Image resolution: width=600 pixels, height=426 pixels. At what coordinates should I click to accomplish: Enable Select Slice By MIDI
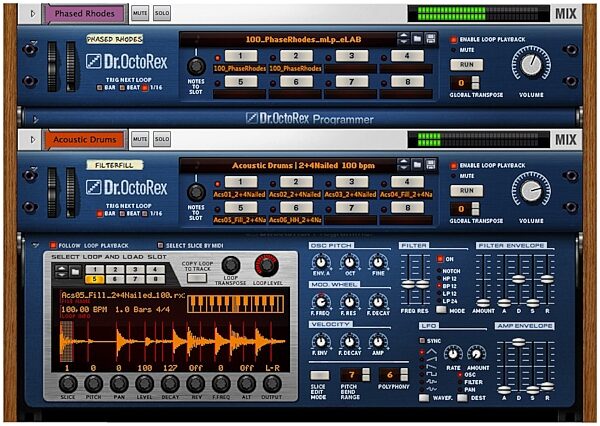pyautogui.click(x=160, y=245)
